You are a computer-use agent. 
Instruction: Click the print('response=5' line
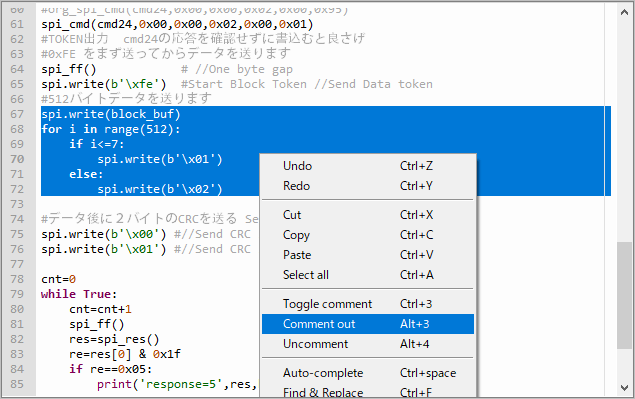177,384
